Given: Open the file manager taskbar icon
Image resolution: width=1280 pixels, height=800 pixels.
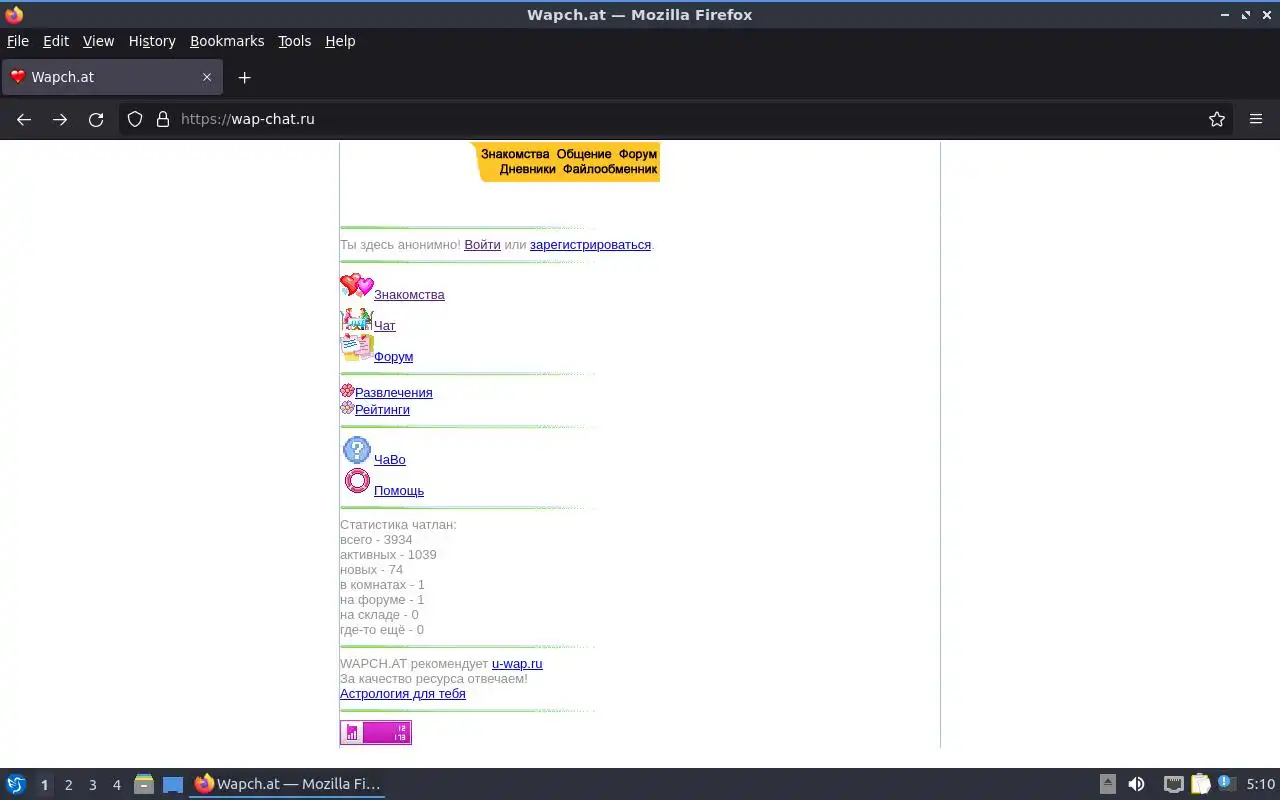Looking at the screenshot, I should pyautogui.click(x=144, y=785).
